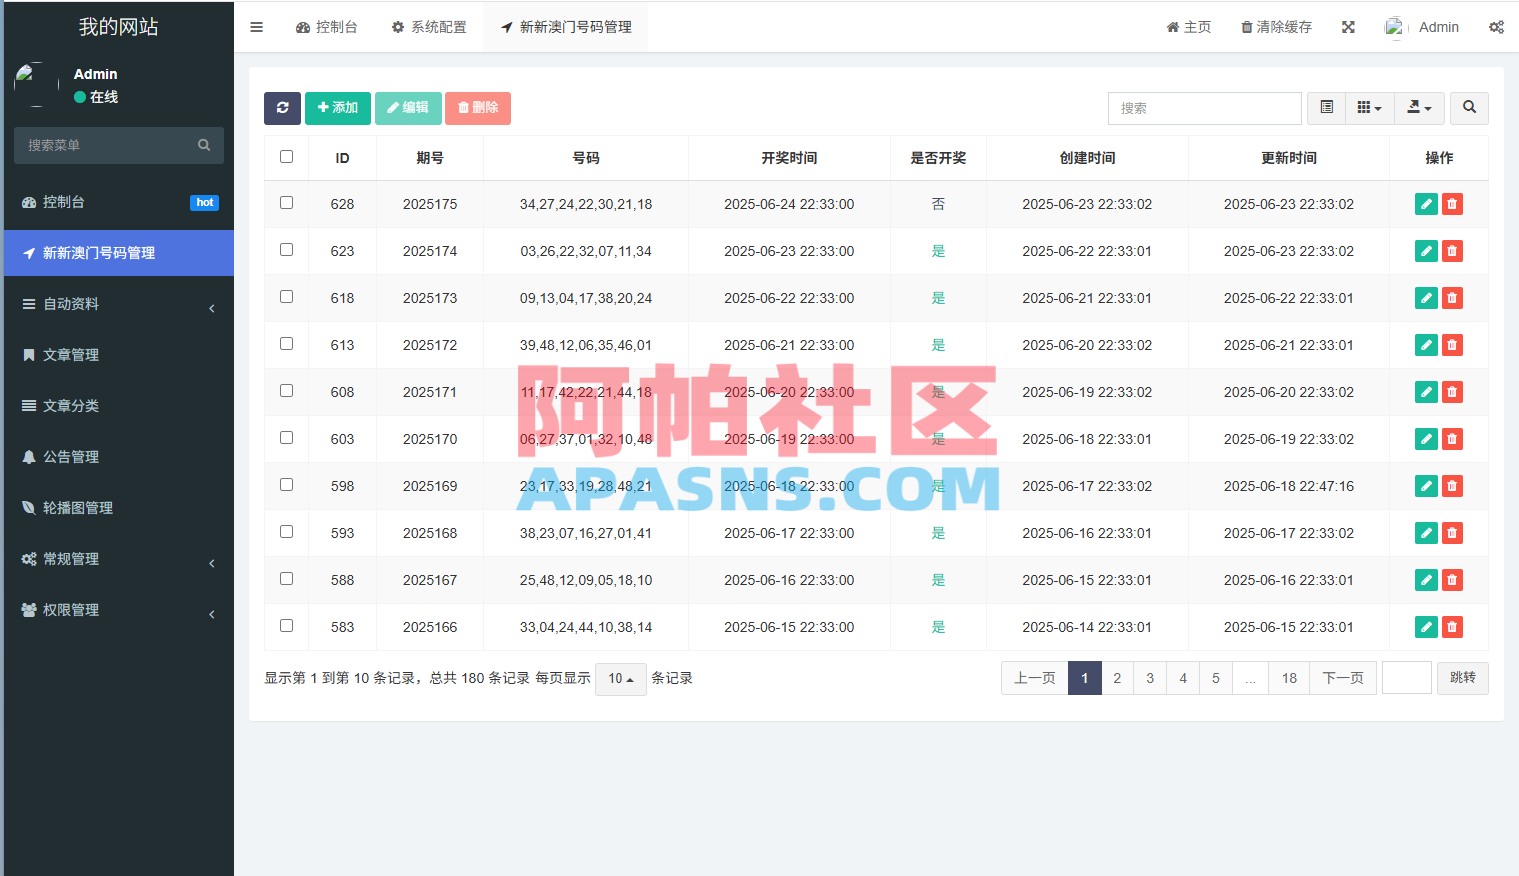Edit row with ID 613
1519x876 pixels.
1426,345
